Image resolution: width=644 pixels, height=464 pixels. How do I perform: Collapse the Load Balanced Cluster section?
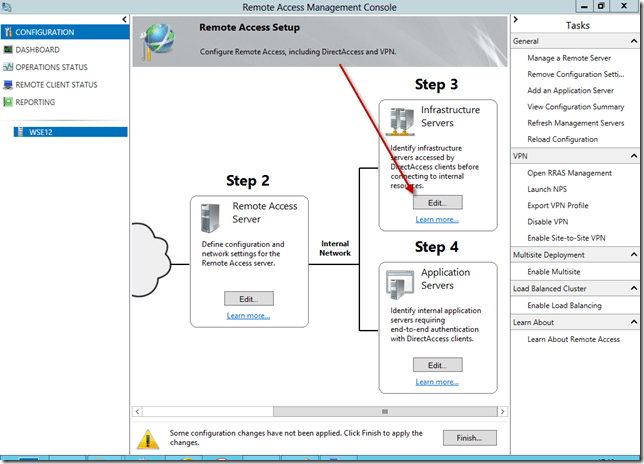(x=636, y=288)
